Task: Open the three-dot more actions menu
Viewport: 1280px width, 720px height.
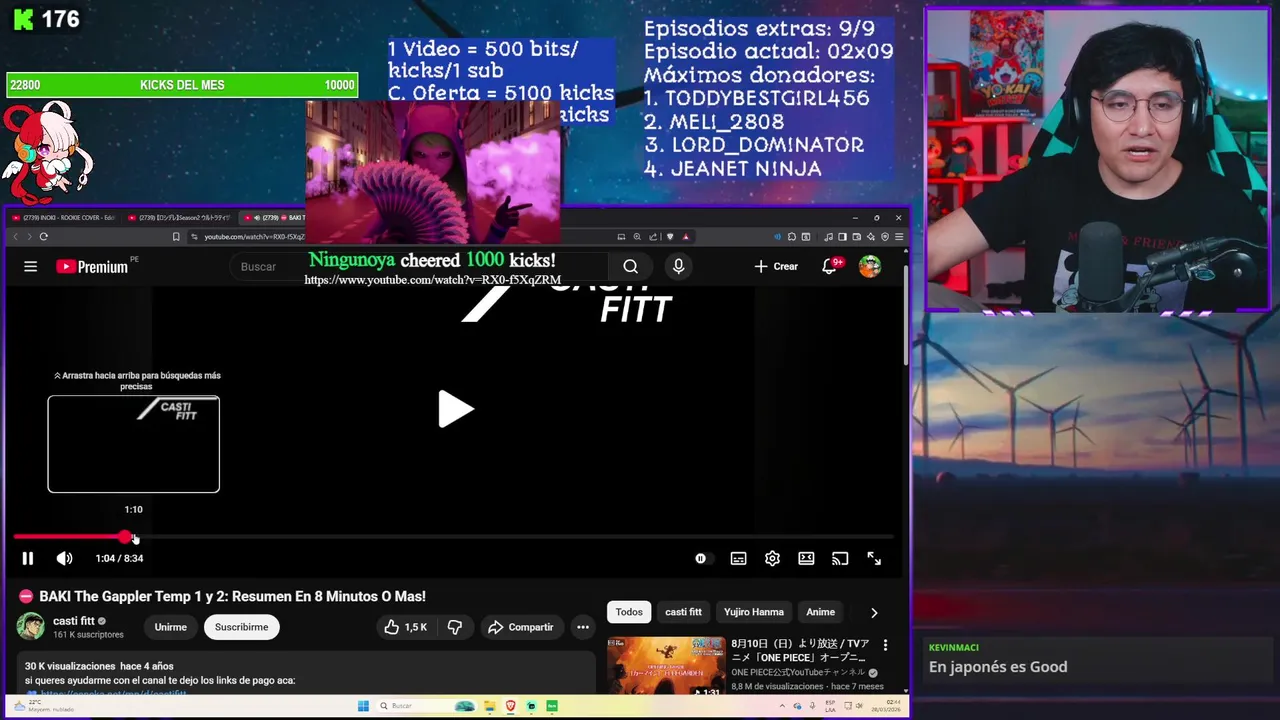Action: click(582, 627)
